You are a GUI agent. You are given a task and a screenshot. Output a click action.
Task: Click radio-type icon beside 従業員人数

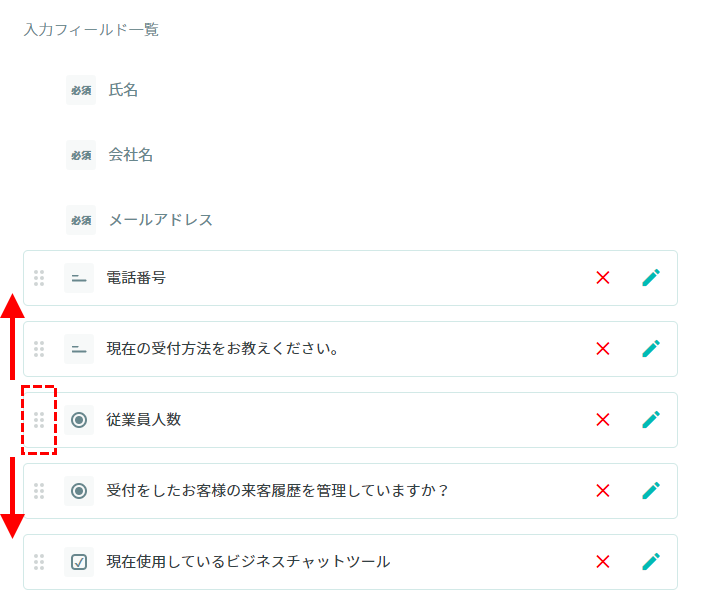tap(79, 420)
